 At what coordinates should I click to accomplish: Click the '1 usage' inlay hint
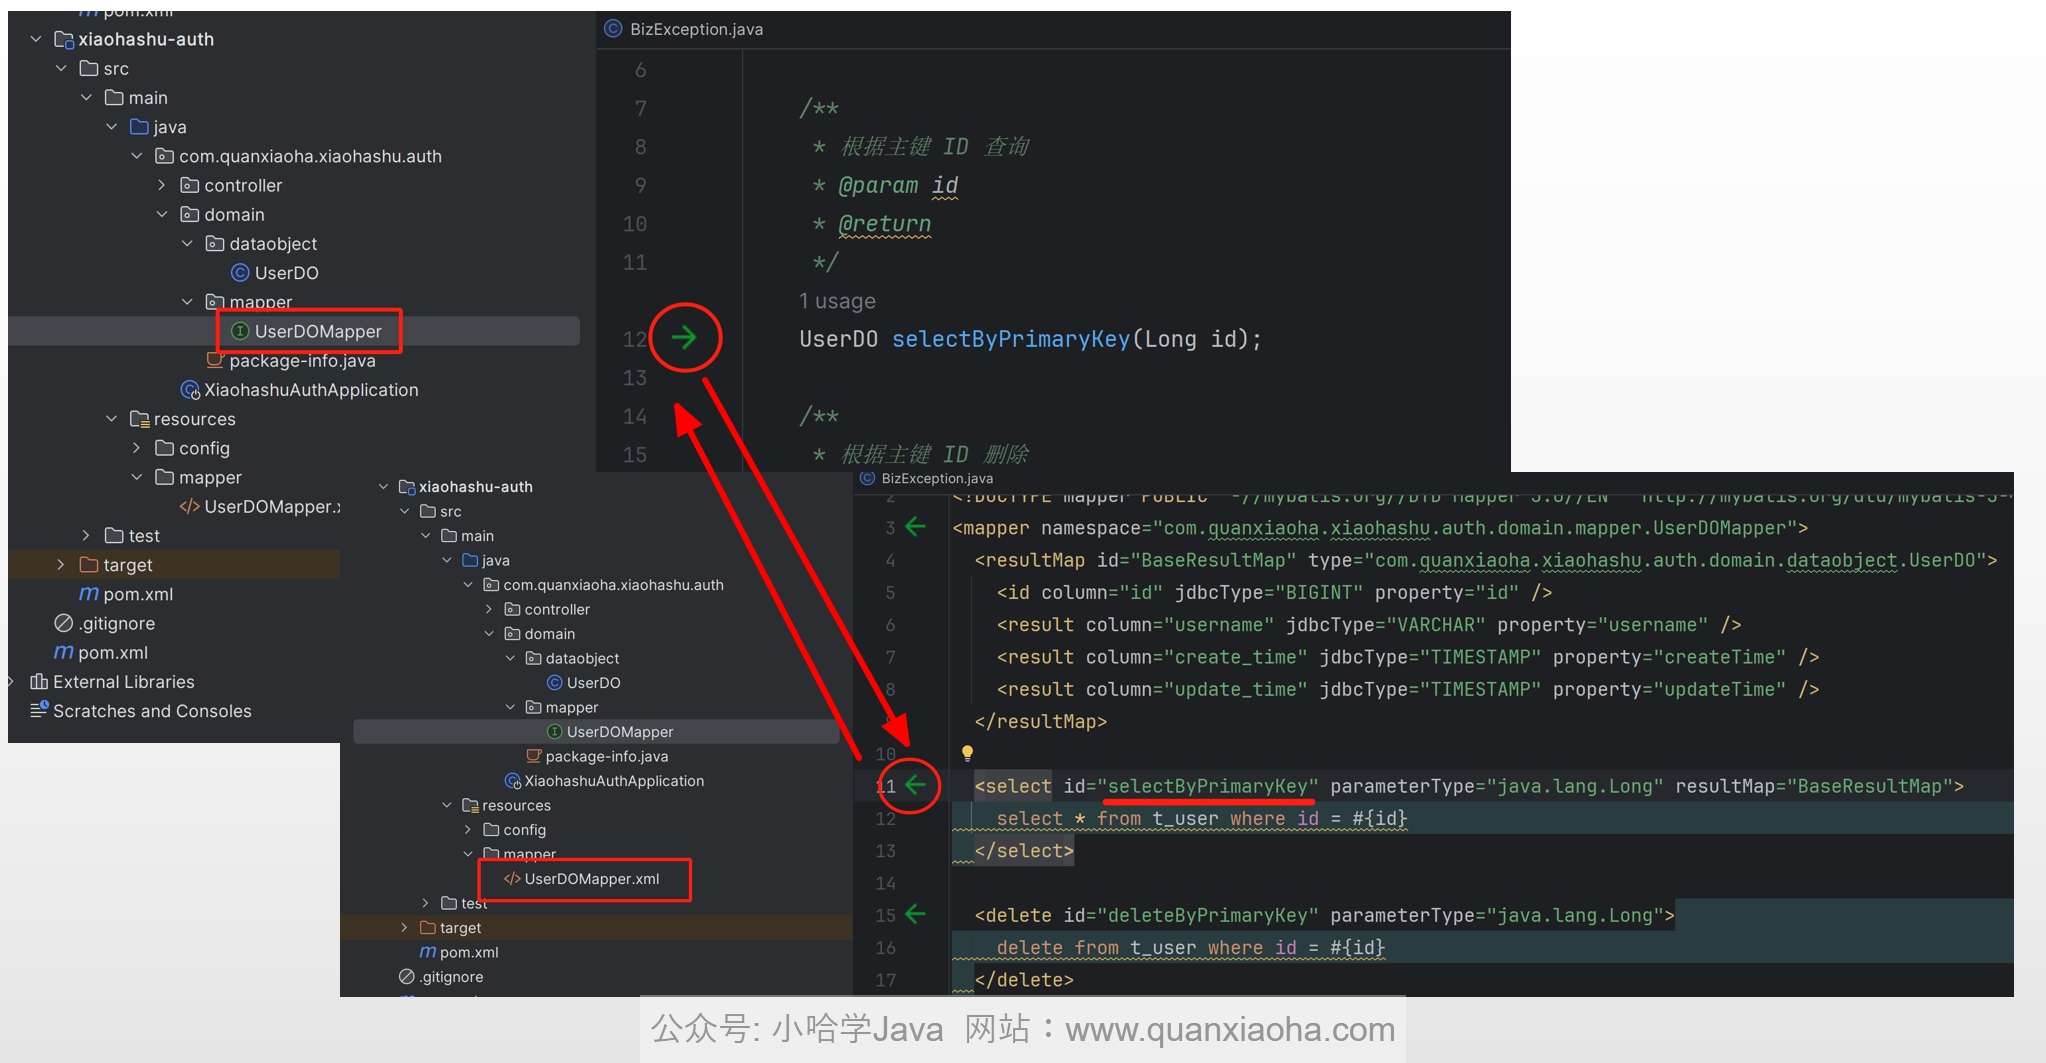click(x=837, y=301)
